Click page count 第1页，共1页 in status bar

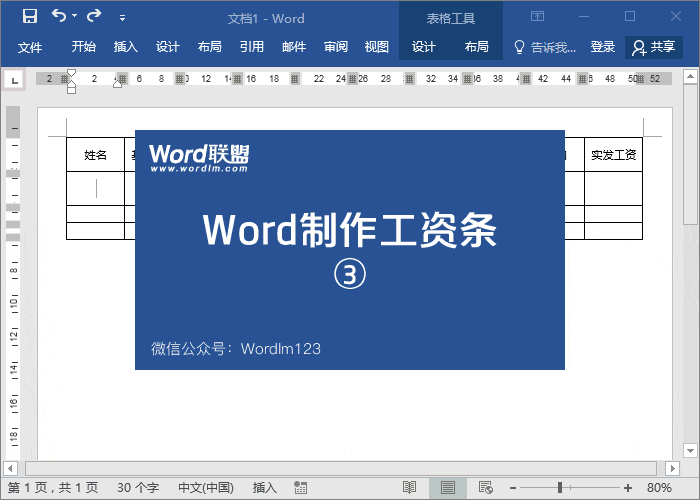point(53,488)
